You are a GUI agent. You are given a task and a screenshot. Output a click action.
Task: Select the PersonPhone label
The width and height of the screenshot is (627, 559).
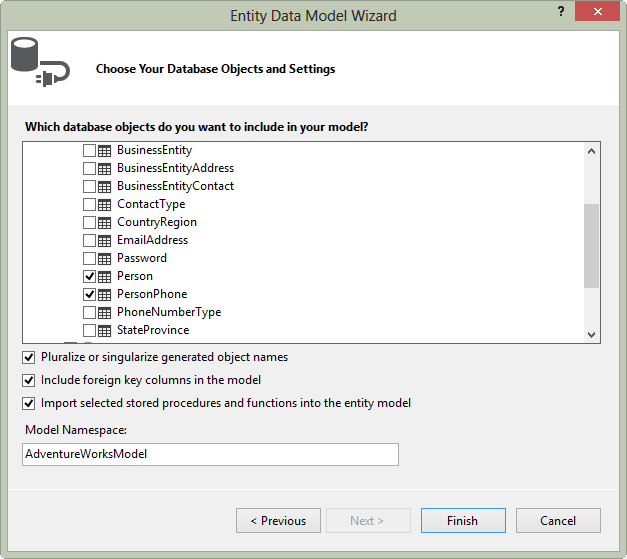coord(152,294)
